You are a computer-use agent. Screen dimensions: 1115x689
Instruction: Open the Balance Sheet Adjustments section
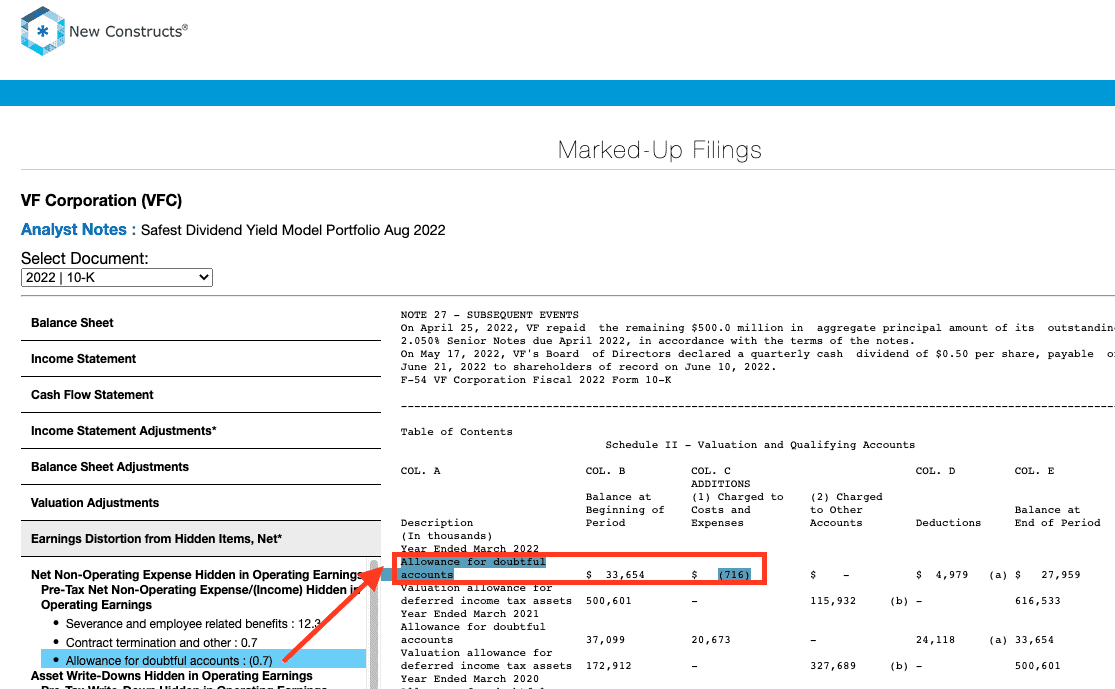click(x=201, y=467)
